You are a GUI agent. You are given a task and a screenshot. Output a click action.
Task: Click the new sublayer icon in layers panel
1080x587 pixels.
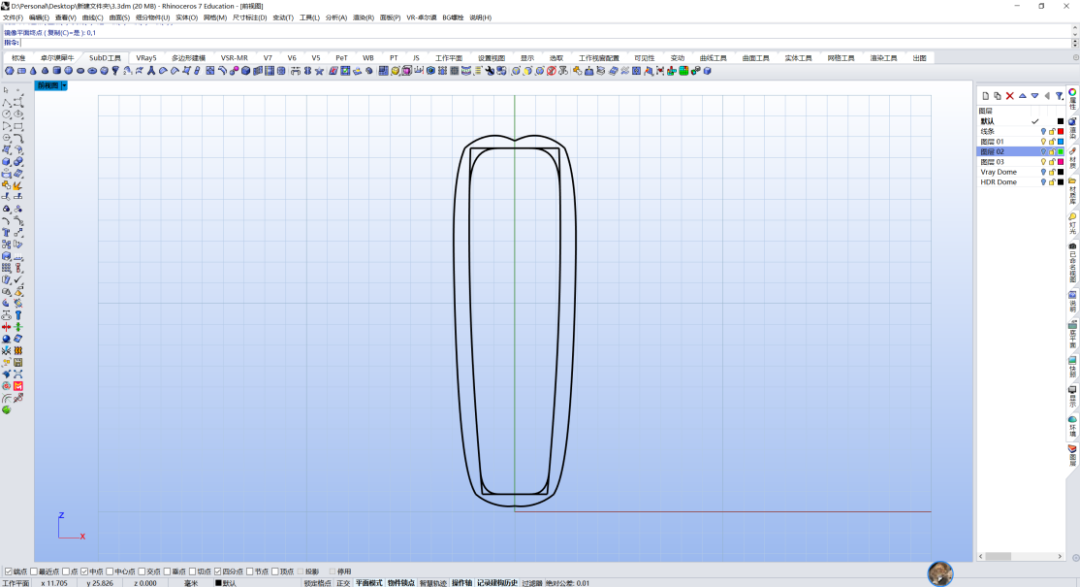pyautogui.click(x=997, y=96)
